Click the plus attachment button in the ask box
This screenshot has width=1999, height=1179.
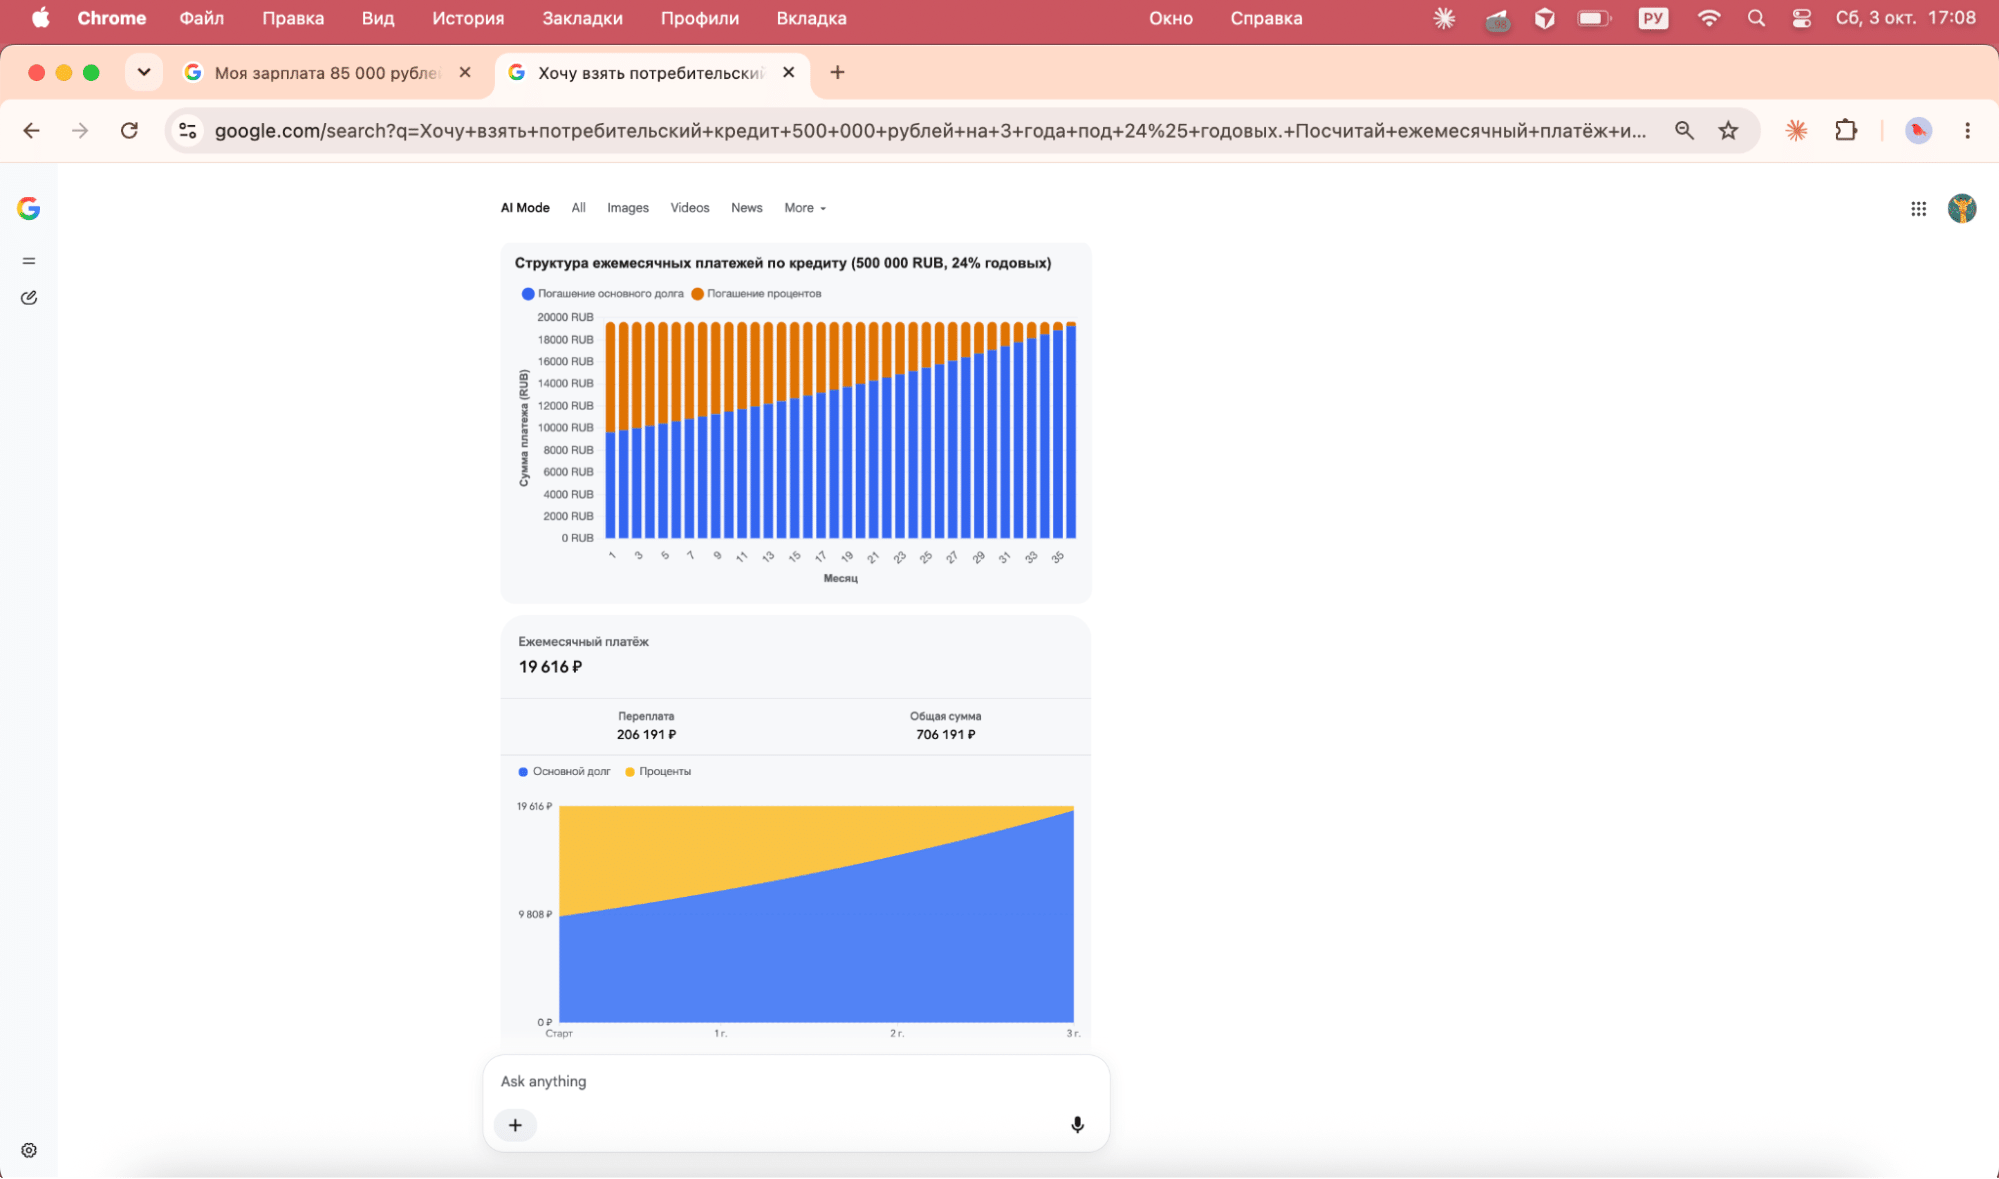[x=515, y=1125]
